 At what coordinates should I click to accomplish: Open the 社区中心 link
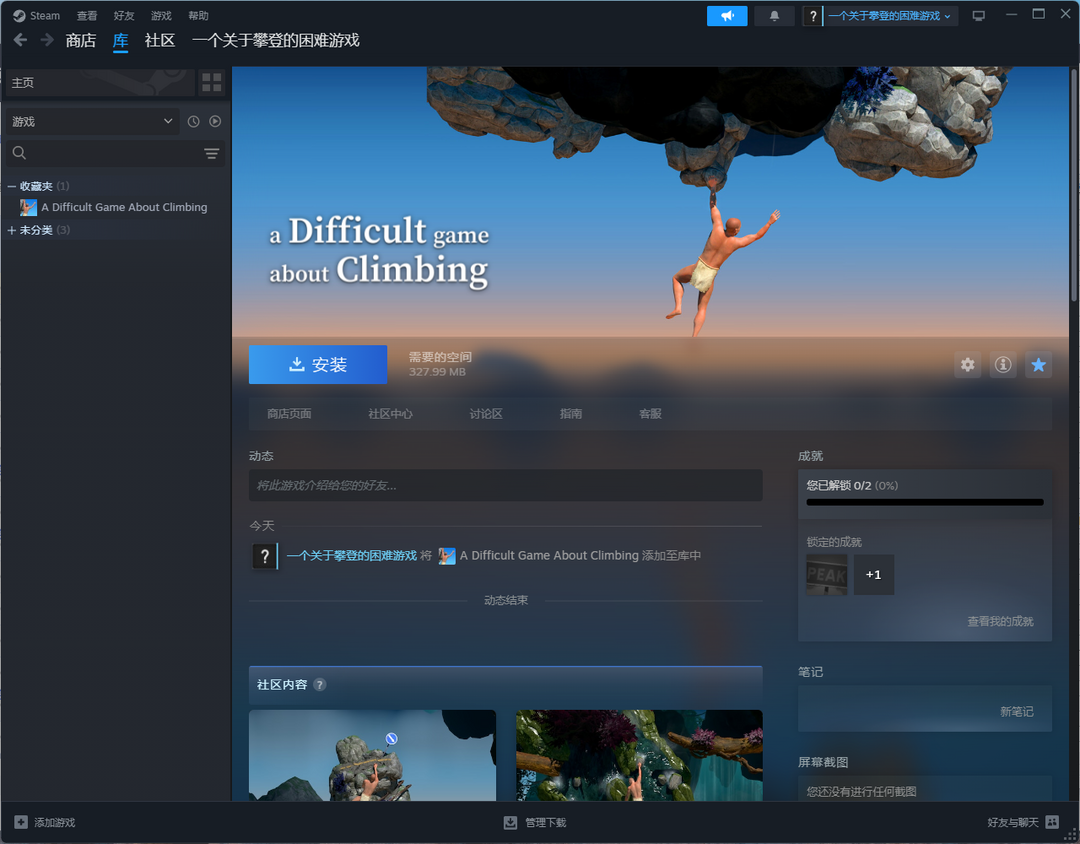(x=391, y=413)
